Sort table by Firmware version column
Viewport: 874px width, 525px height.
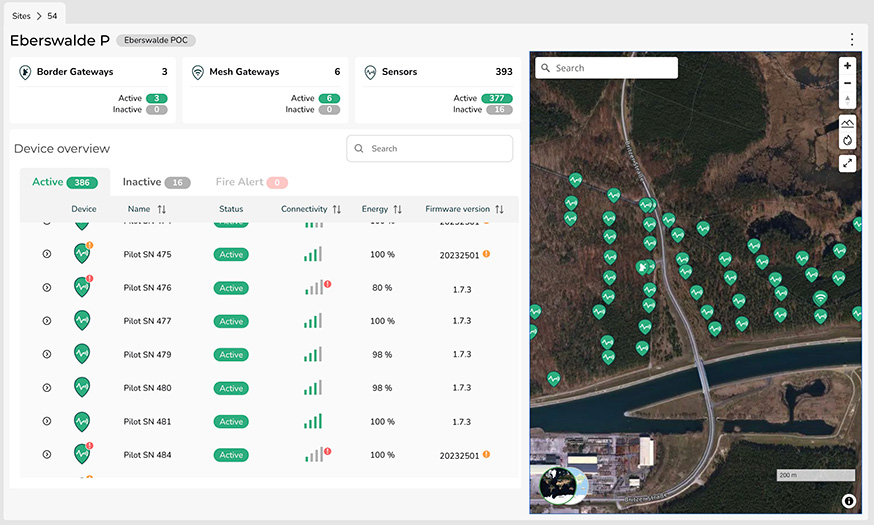499,209
